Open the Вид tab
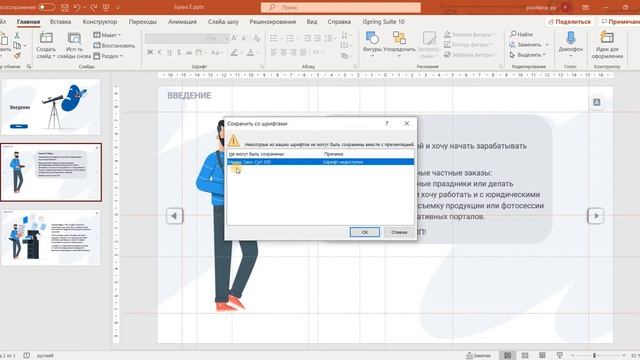Viewport: 640px width, 360px height. (312, 22)
